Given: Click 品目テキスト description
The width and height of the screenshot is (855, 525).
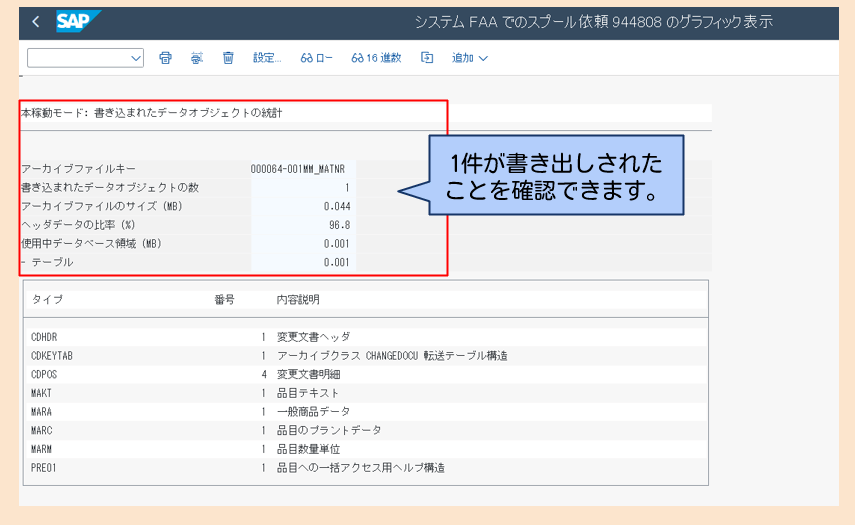Looking at the screenshot, I should click(308, 393).
